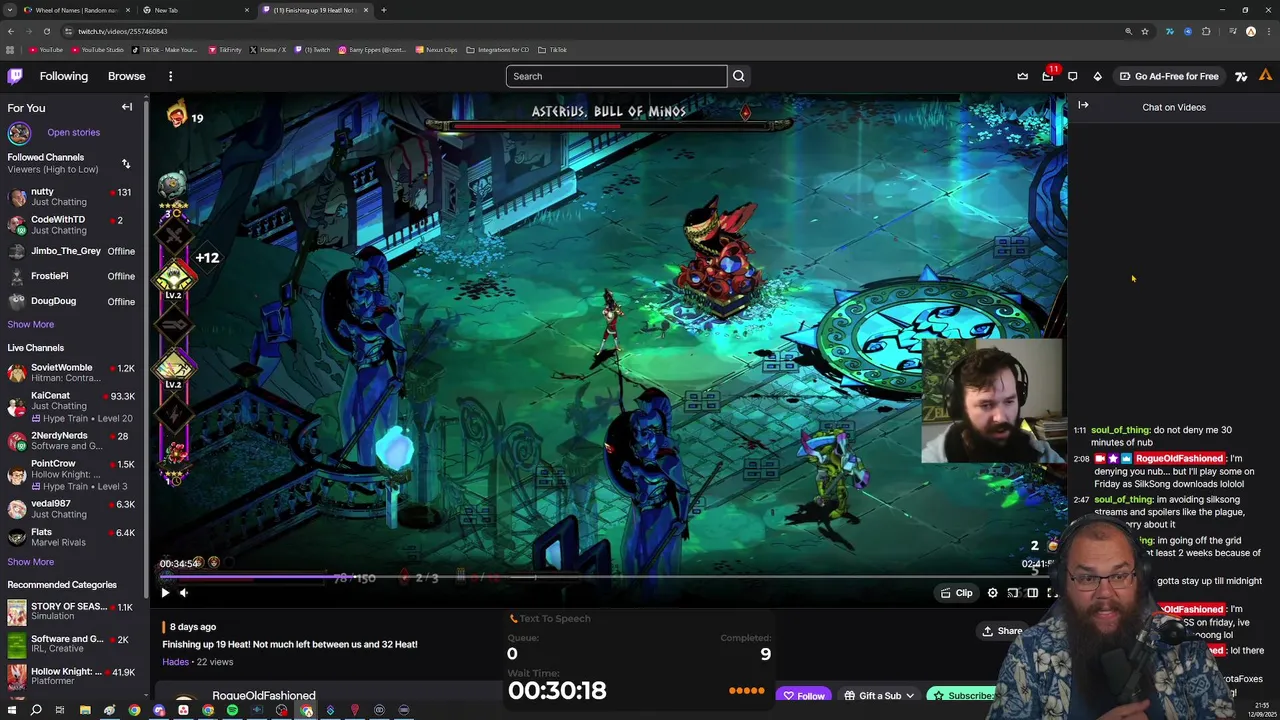Open browser extensions puzzle icon
Viewport: 1280px width, 720px height.
(x=1206, y=31)
